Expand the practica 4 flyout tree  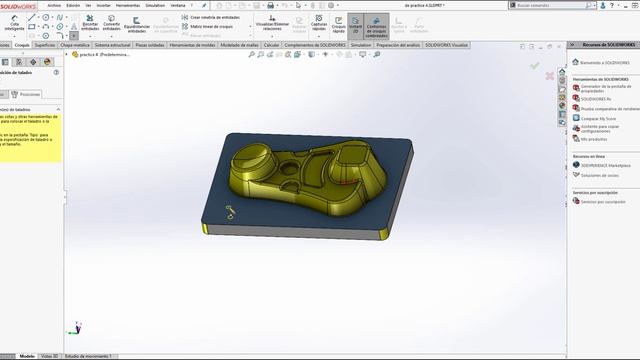pyautogui.click(x=67, y=54)
